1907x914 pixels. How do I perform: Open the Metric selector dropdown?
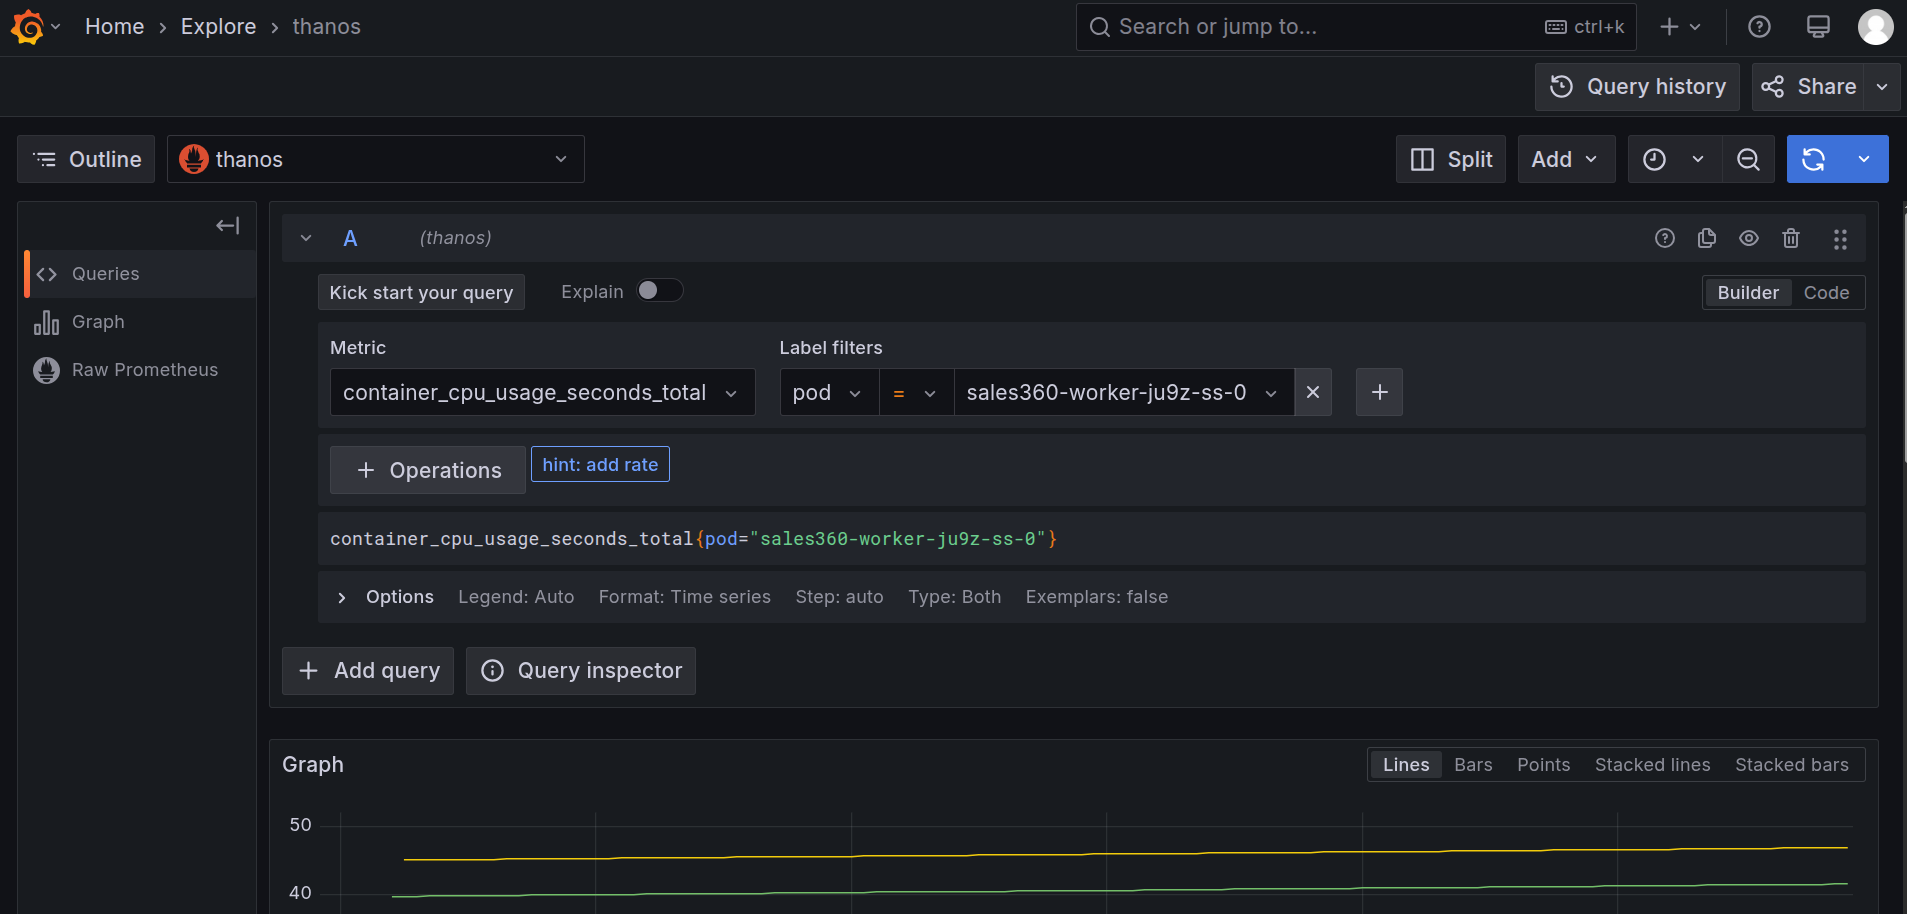(x=541, y=392)
